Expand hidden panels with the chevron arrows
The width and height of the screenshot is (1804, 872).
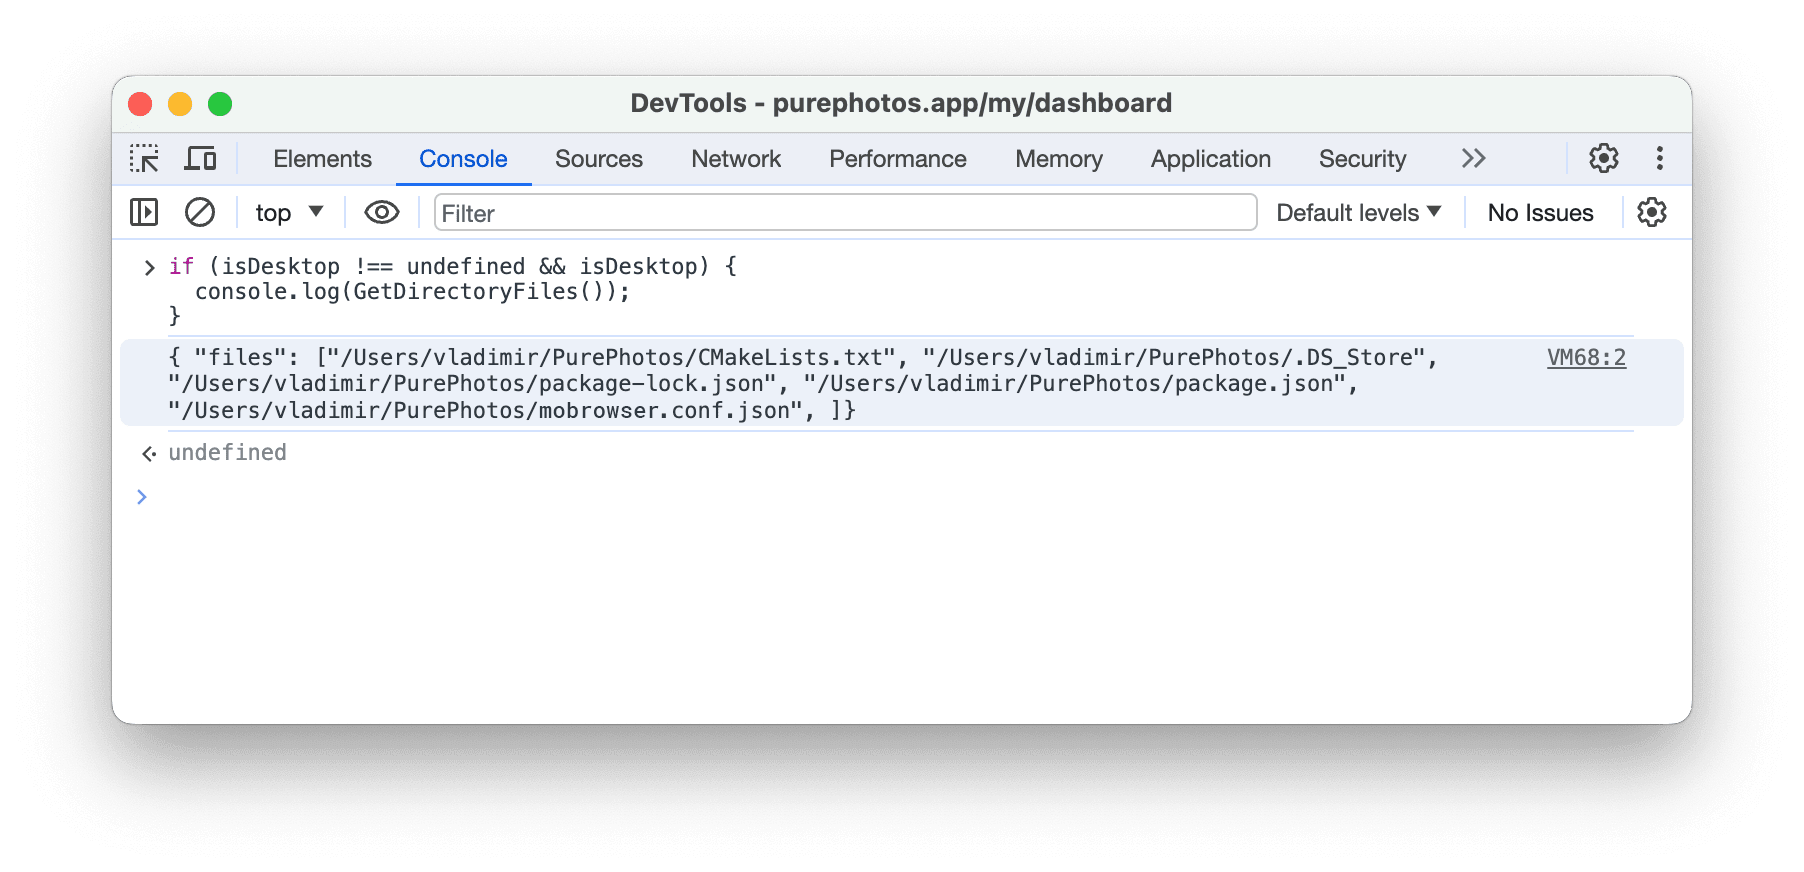(x=1473, y=158)
